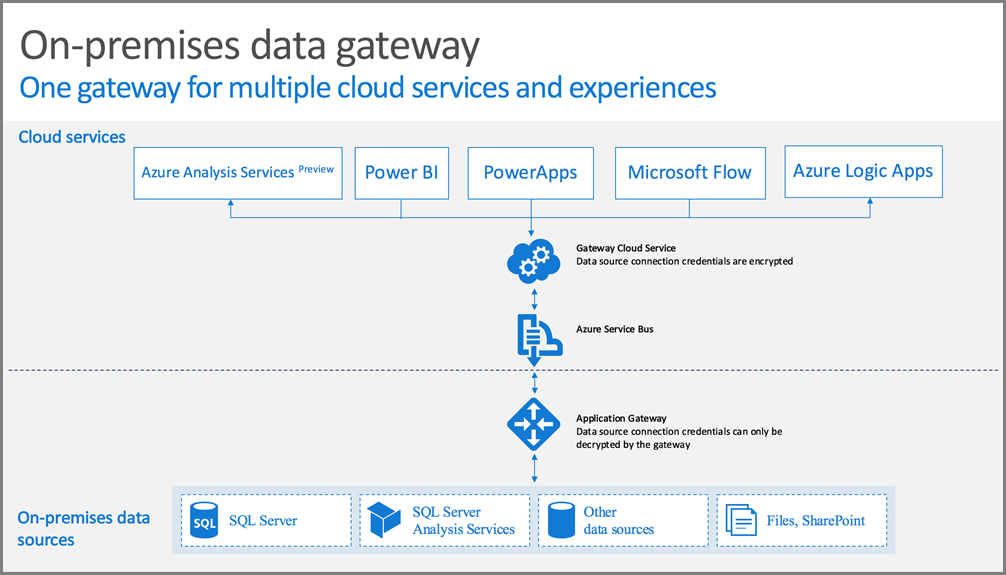Click the SQL Server Analysis Services cube icon
Image resolution: width=1006 pixels, height=575 pixels.
click(x=384, y=520)
